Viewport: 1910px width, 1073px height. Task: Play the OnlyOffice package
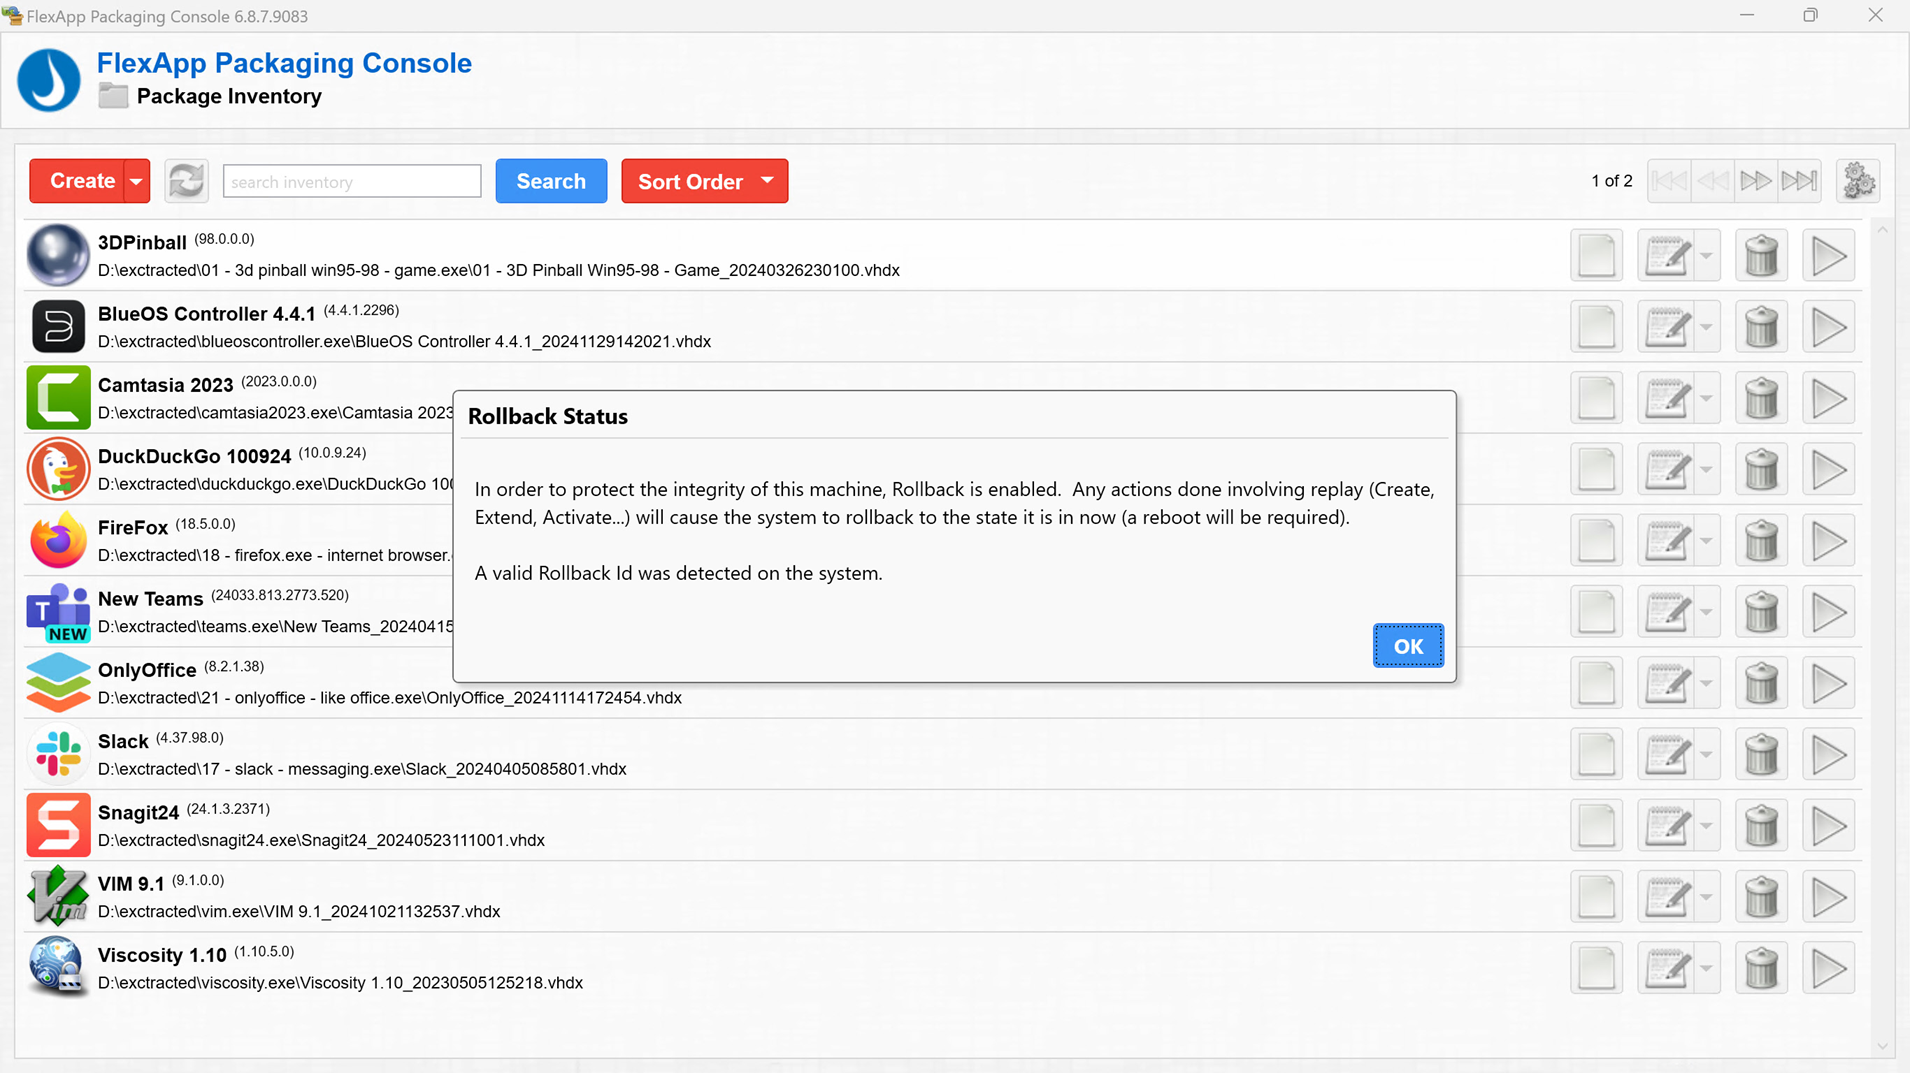point(1829,684)
